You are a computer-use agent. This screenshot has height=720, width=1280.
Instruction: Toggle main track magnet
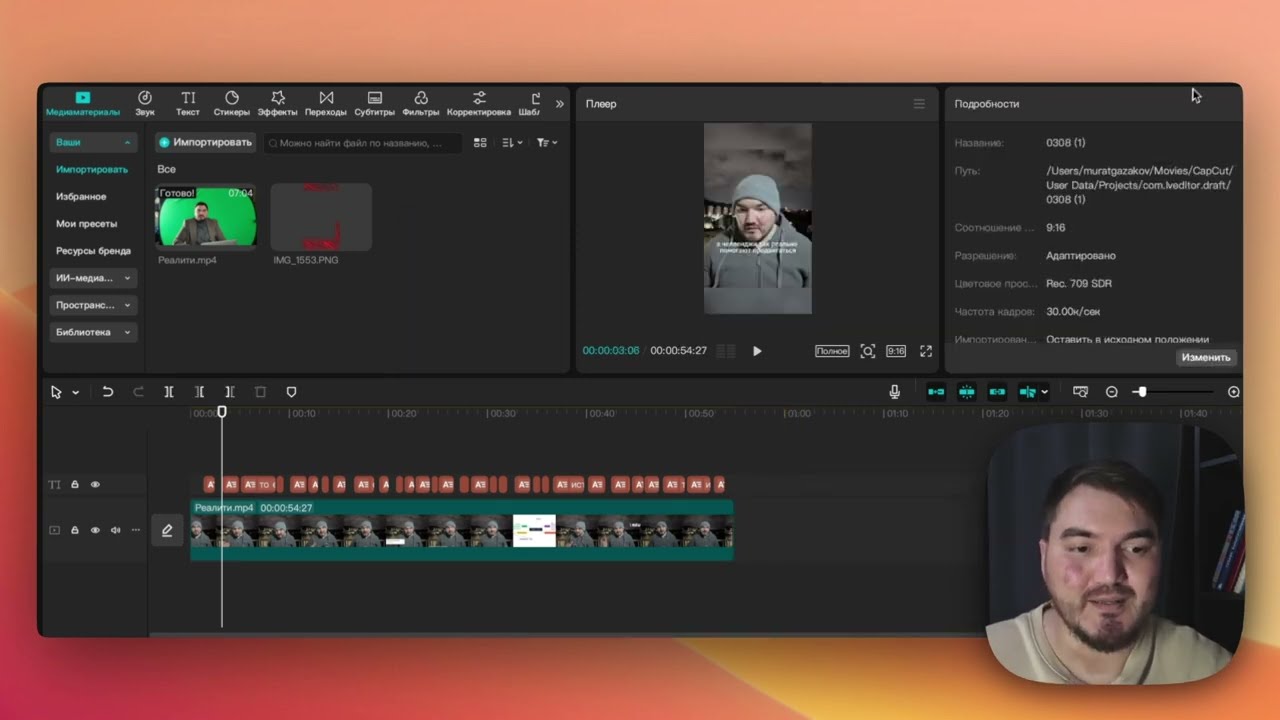[x=936, y=392]
